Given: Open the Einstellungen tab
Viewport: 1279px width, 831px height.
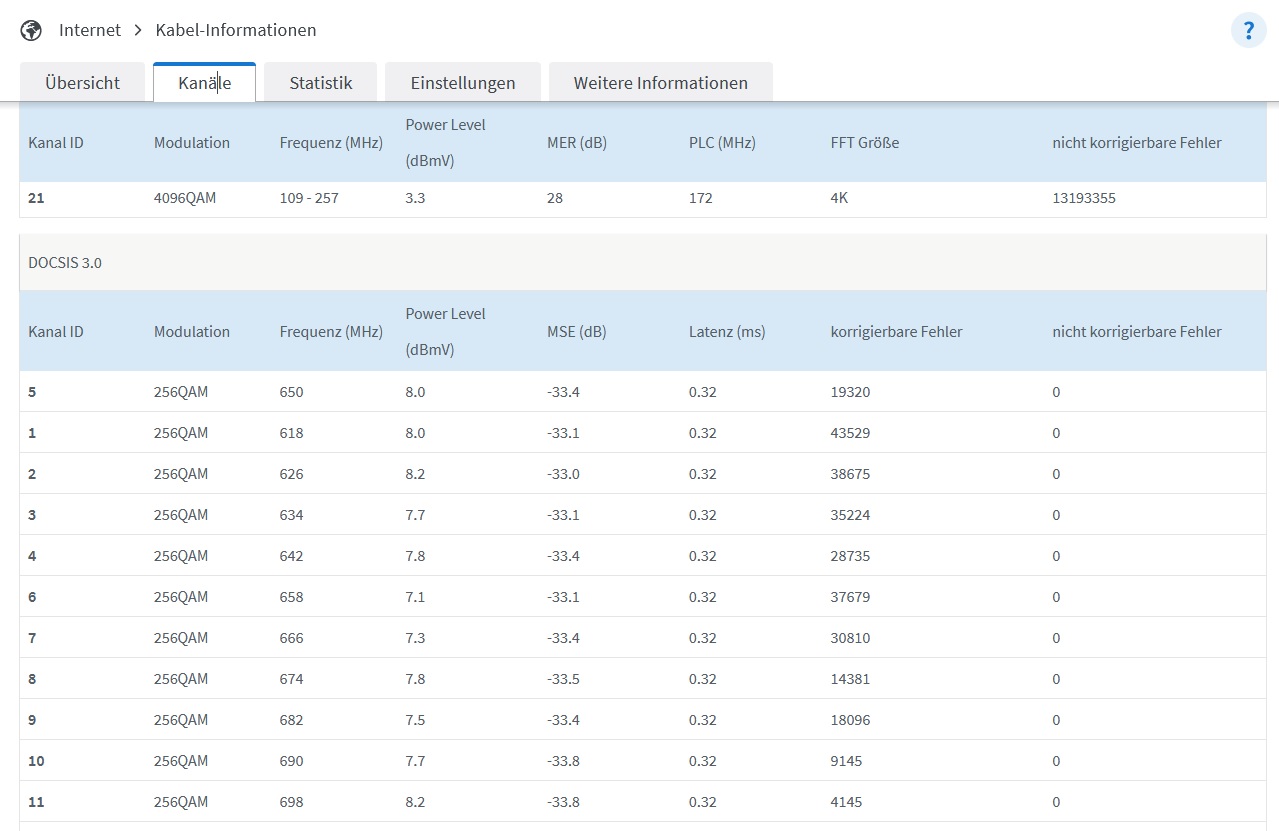Looking at the screenshot, I should point(462,83).
